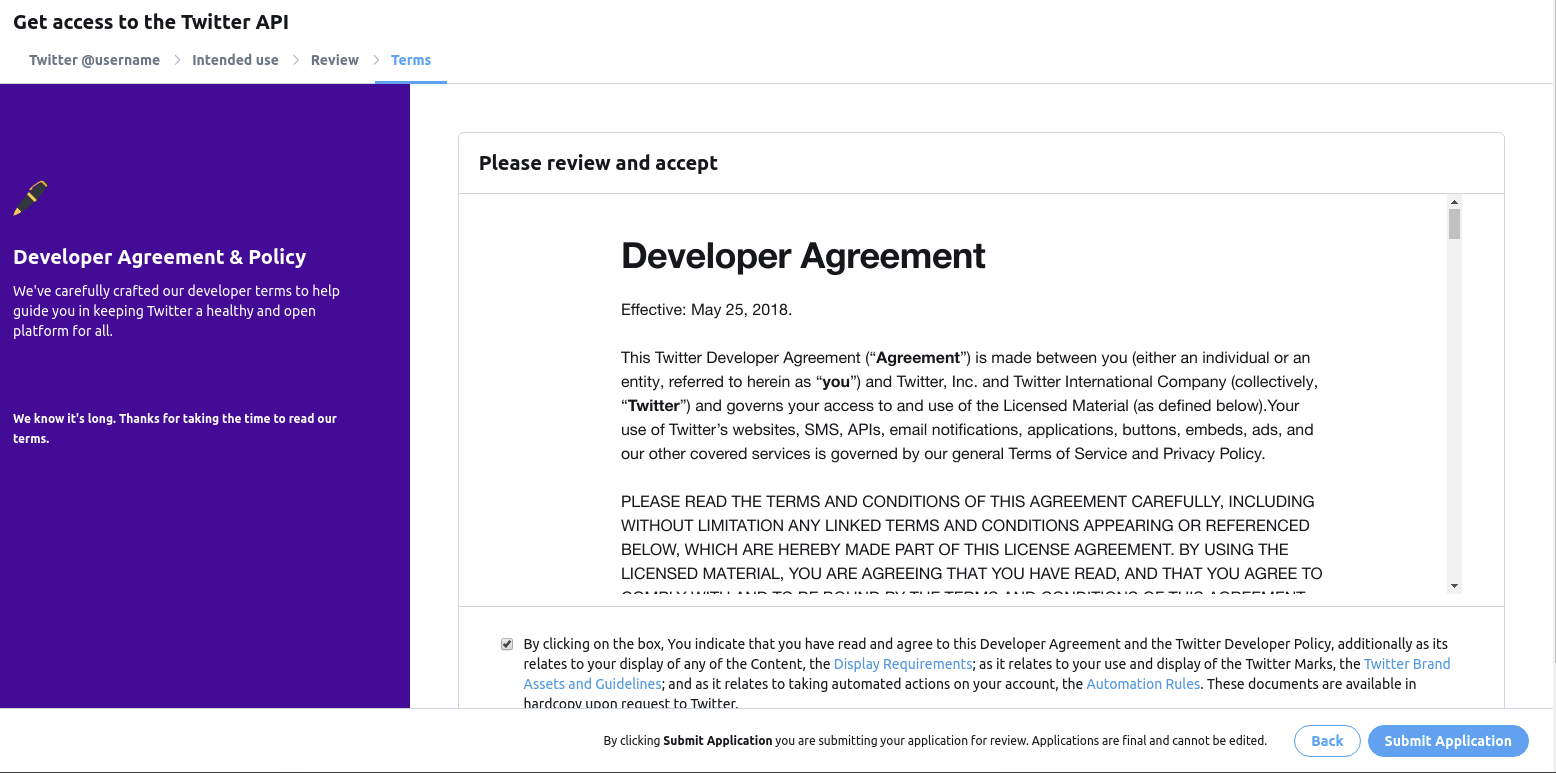Click the chevron after Twitter @username
The image size is (1556, 773).
point(176,60)
